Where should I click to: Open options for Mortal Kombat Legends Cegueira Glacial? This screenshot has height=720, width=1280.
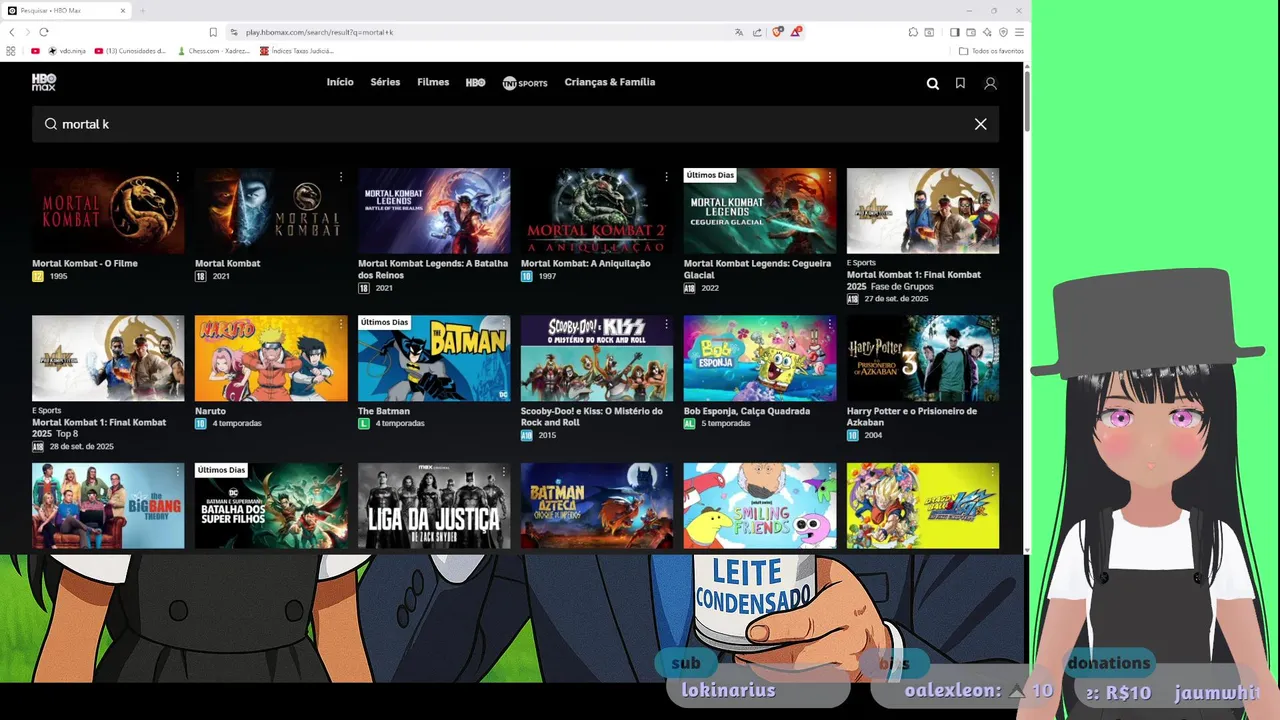click(830, 177)
